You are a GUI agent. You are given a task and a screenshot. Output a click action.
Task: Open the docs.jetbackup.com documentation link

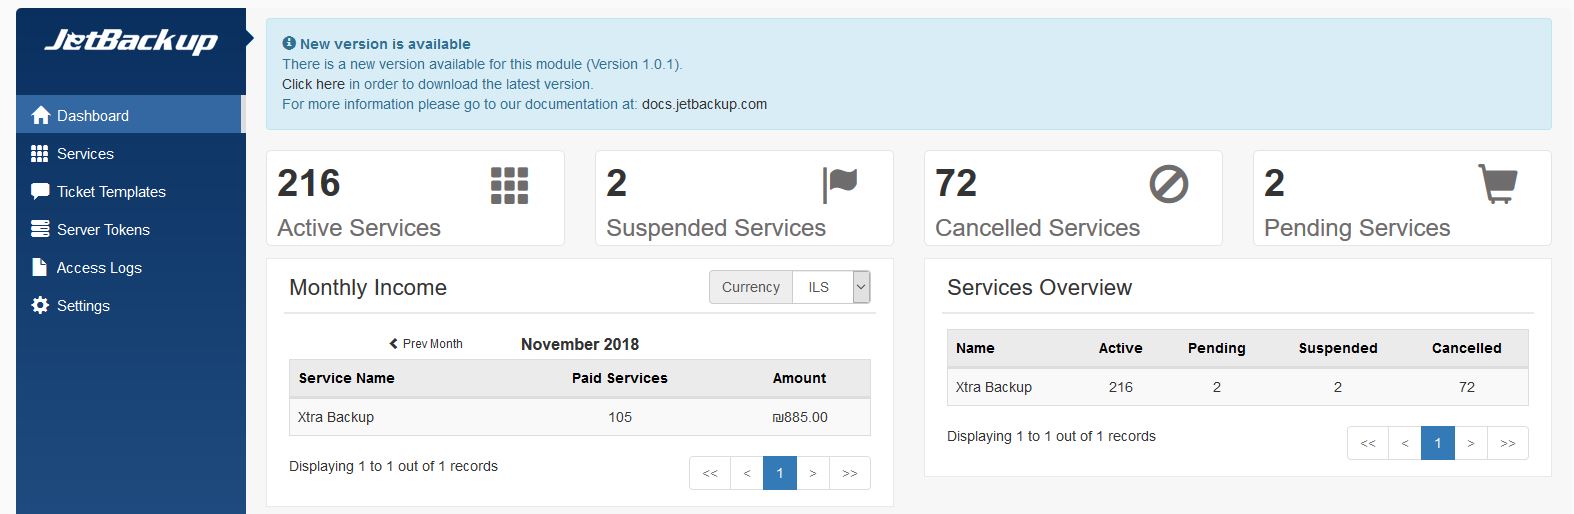(x=704, y=104)
